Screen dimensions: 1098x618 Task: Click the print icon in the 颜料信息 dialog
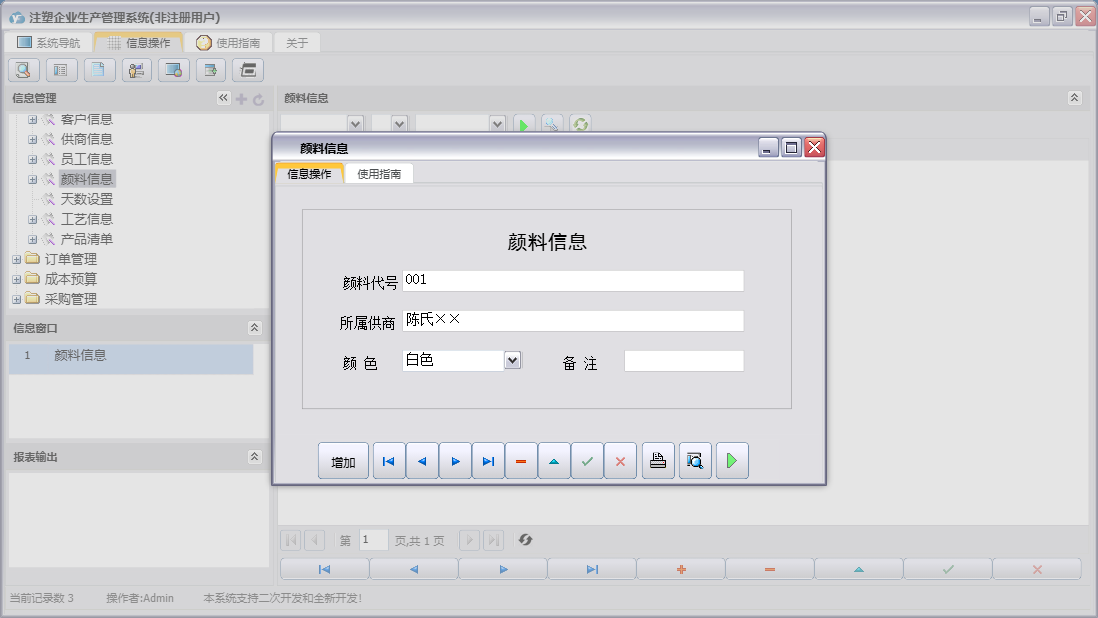click(658, 461)
